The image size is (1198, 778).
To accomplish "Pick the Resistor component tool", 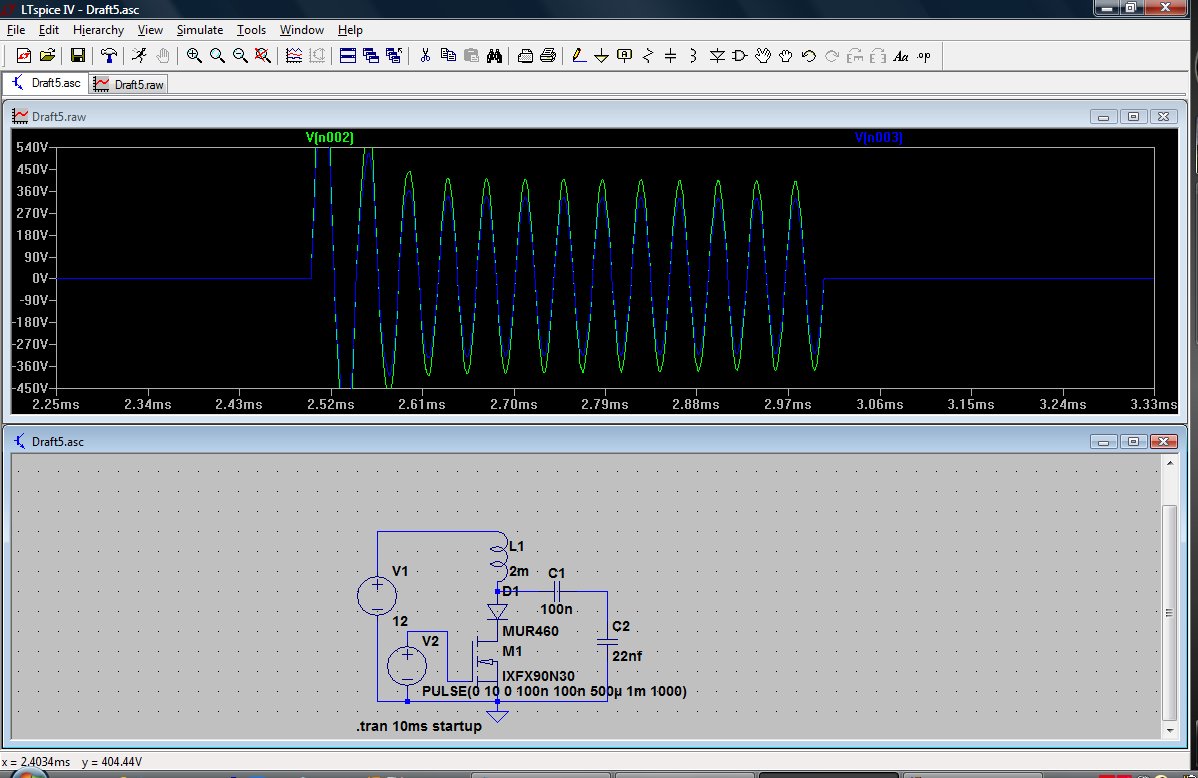I will 647,56.
